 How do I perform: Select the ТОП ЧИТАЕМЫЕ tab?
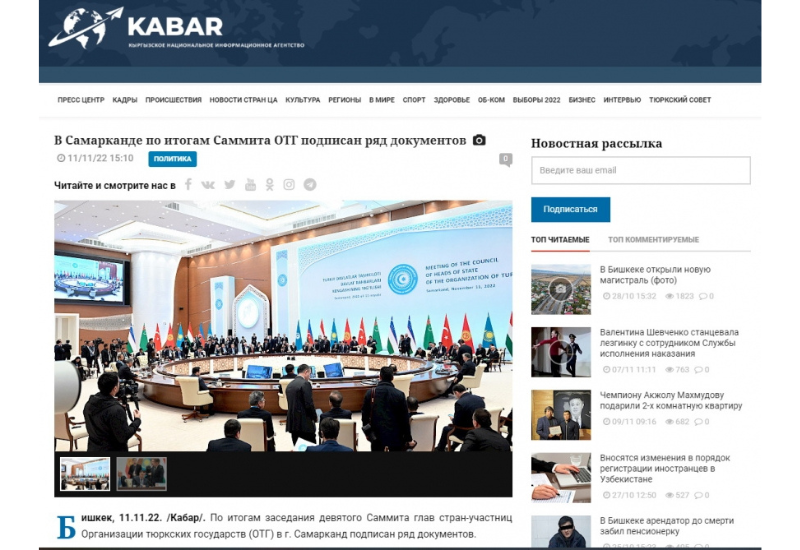(560, 240)
